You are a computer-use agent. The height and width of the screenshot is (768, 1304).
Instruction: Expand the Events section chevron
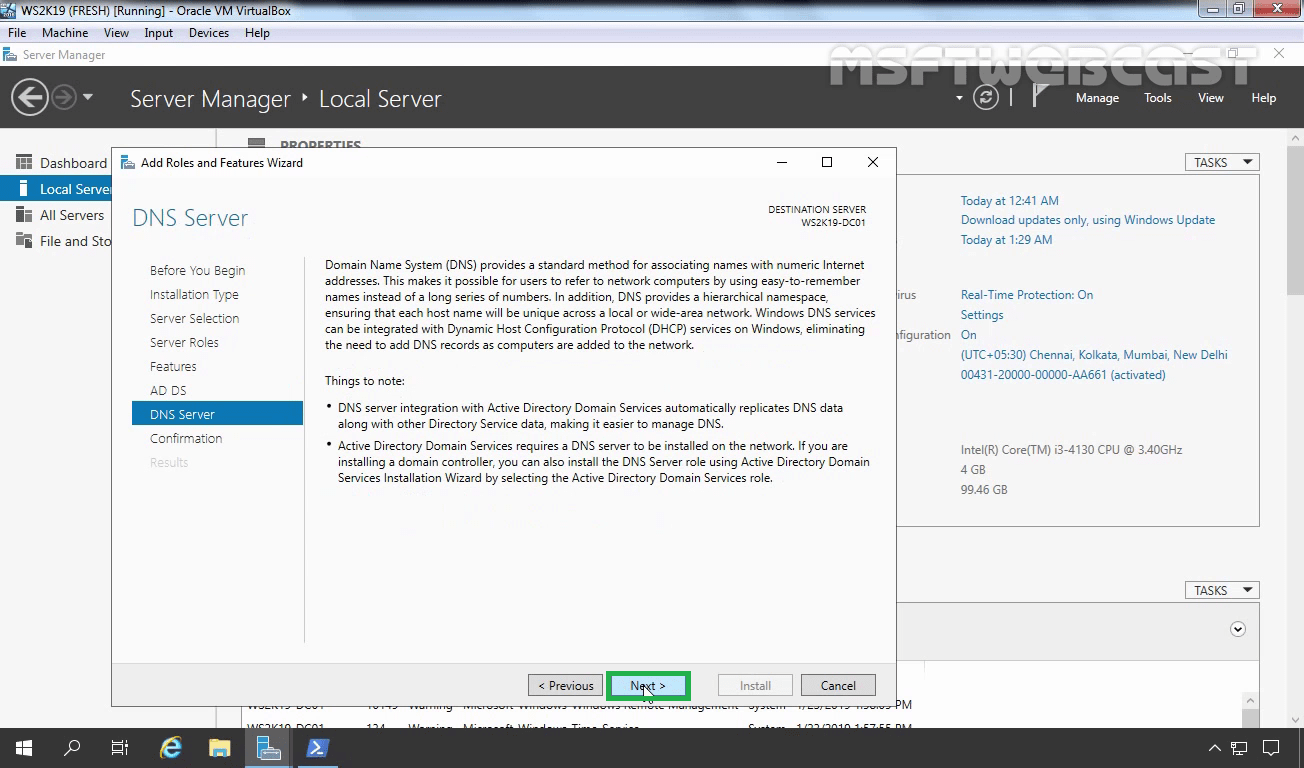[x=1238, y=629]
